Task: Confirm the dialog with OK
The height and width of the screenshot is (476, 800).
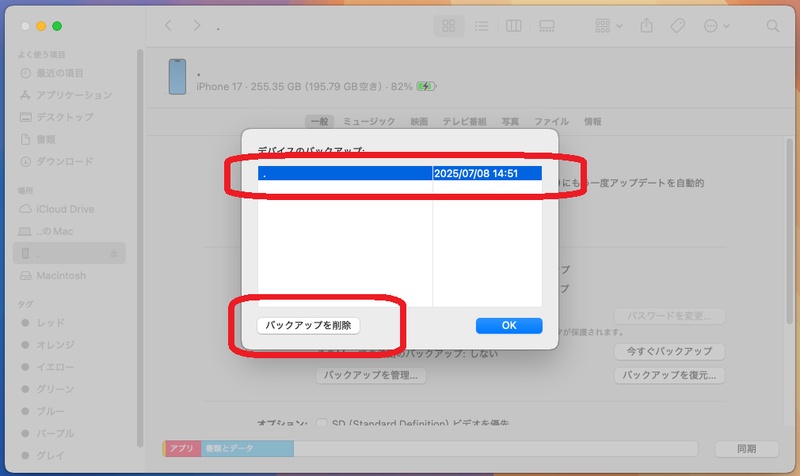Action: [509, 325]
